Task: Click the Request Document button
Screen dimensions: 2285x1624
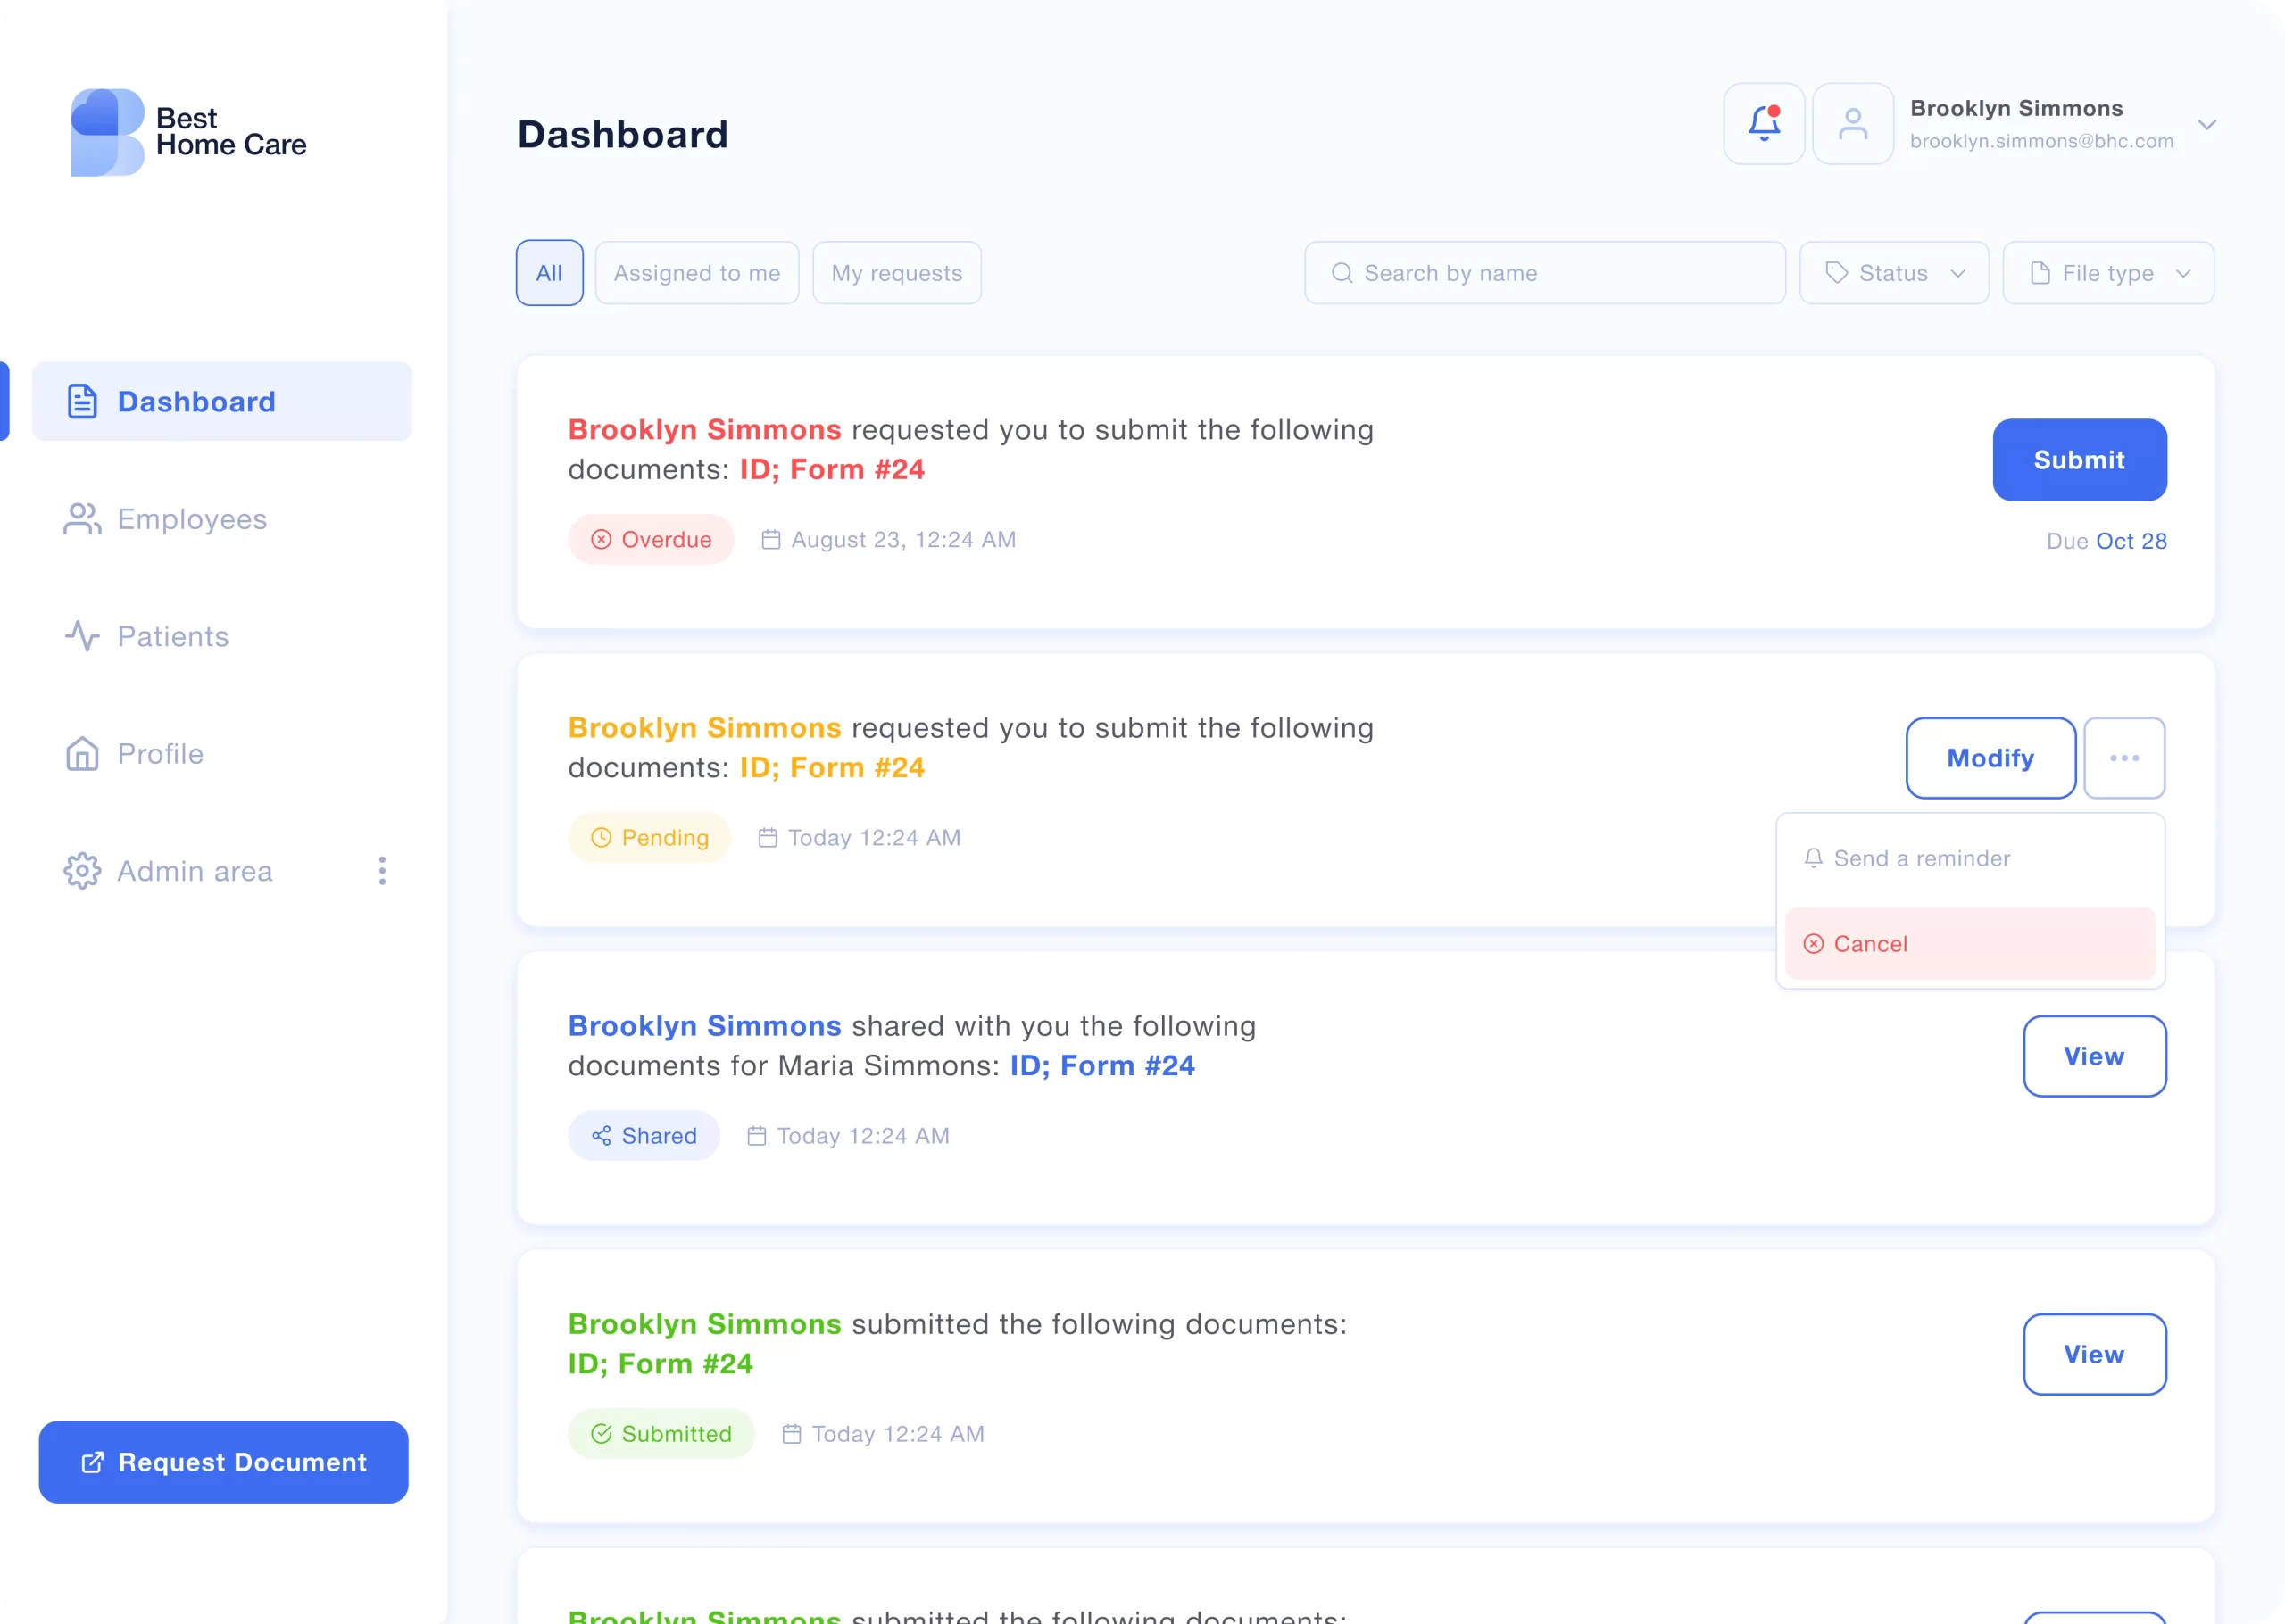Action: click(x=223, y=1461)
